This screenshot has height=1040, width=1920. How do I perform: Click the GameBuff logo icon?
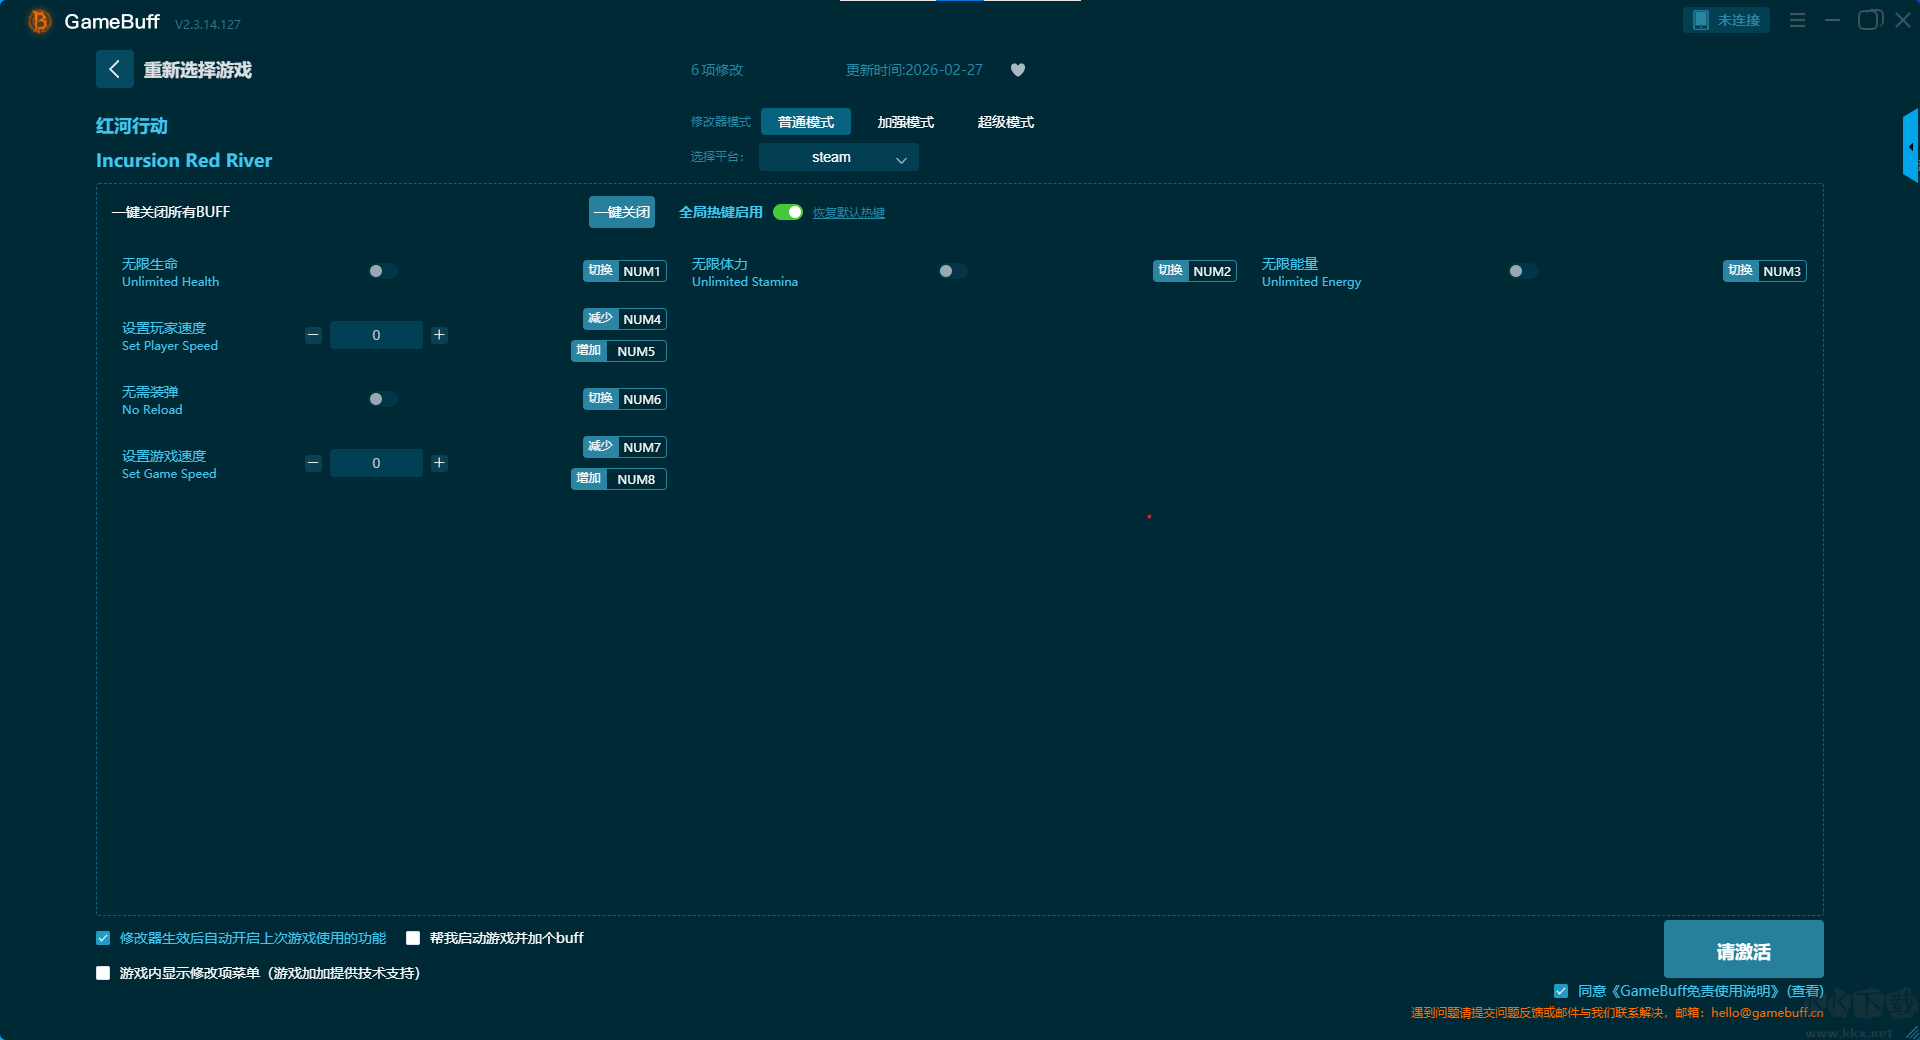click(x=40, y=21)
